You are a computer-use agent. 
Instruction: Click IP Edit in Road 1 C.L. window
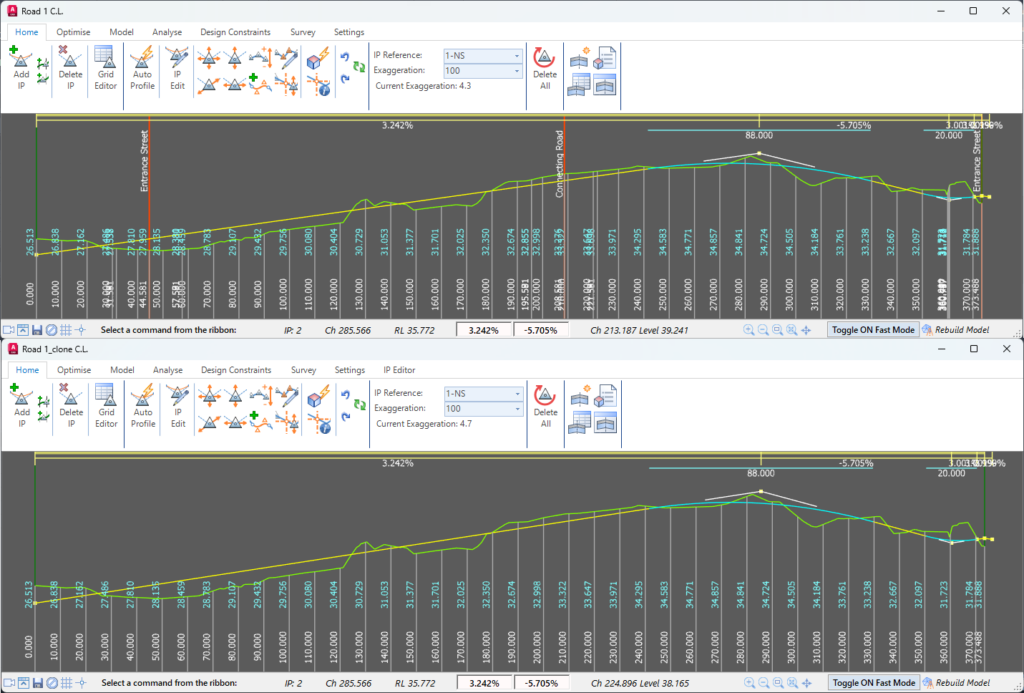pos(177,69)
